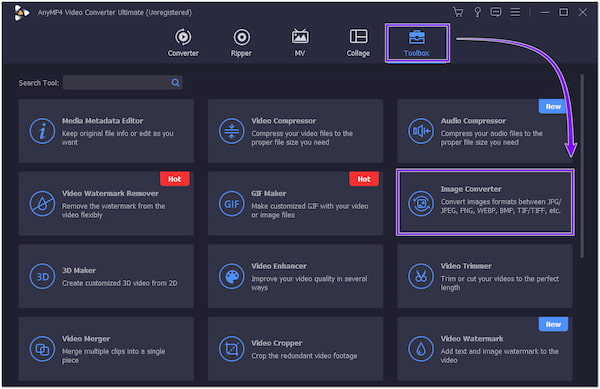Click the search magnifier icon
This screenshot has height=389, width=600.
click(x=175, y=83)
